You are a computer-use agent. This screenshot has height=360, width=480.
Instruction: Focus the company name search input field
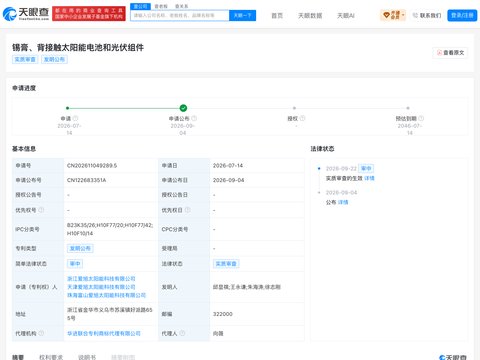click(x=180, y=15)
